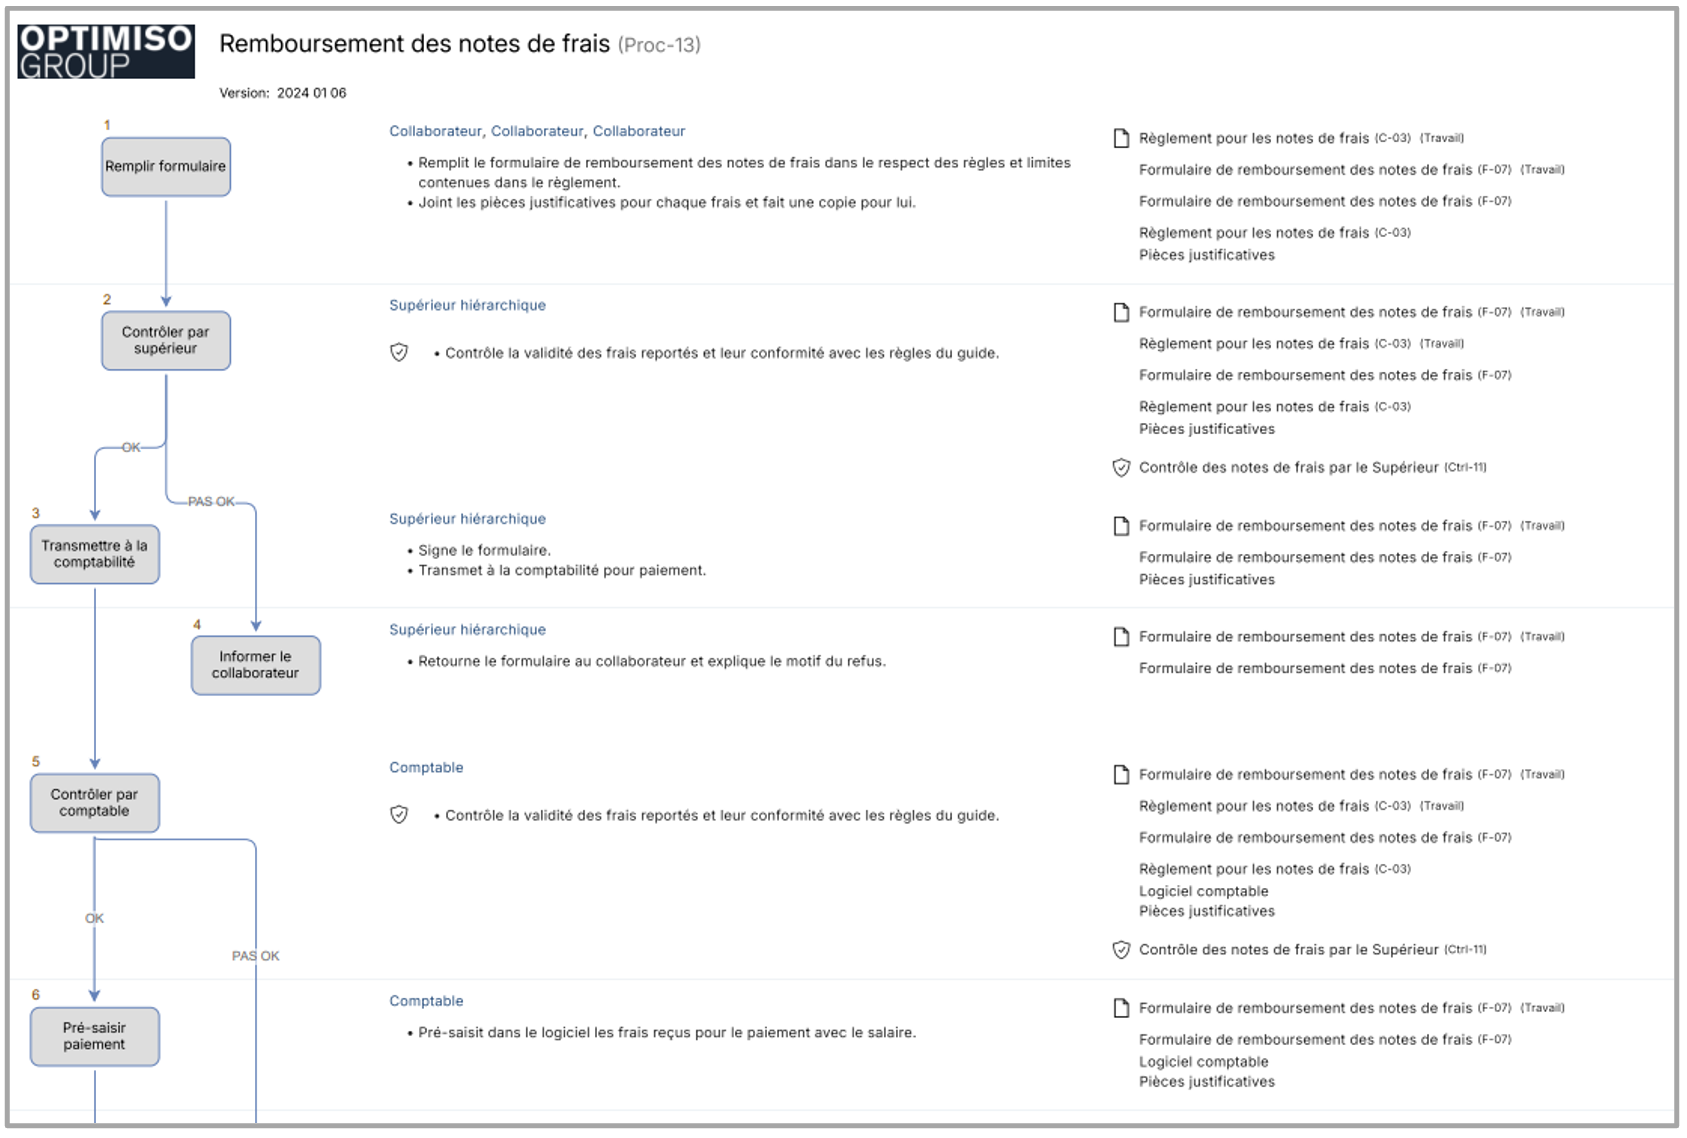This screenshot has width=1687, height=1138.
Task: Click the shield icon beside the Ctrl-11 control in step 2
Action: (x=1121, y=467)
